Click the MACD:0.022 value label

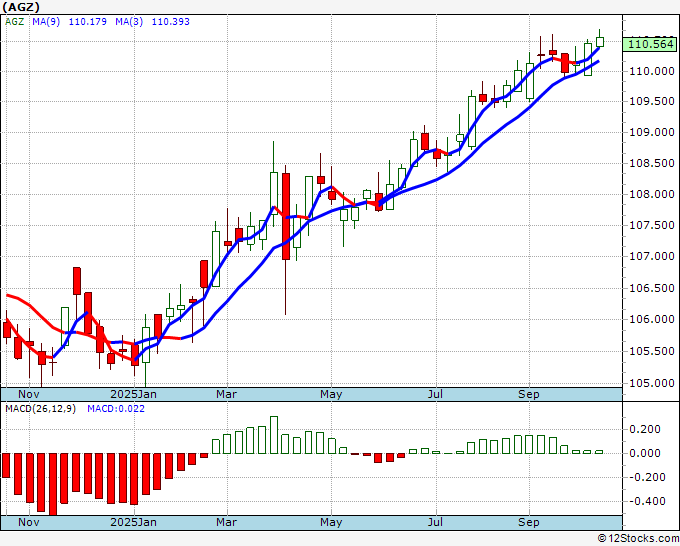(116, 409)
